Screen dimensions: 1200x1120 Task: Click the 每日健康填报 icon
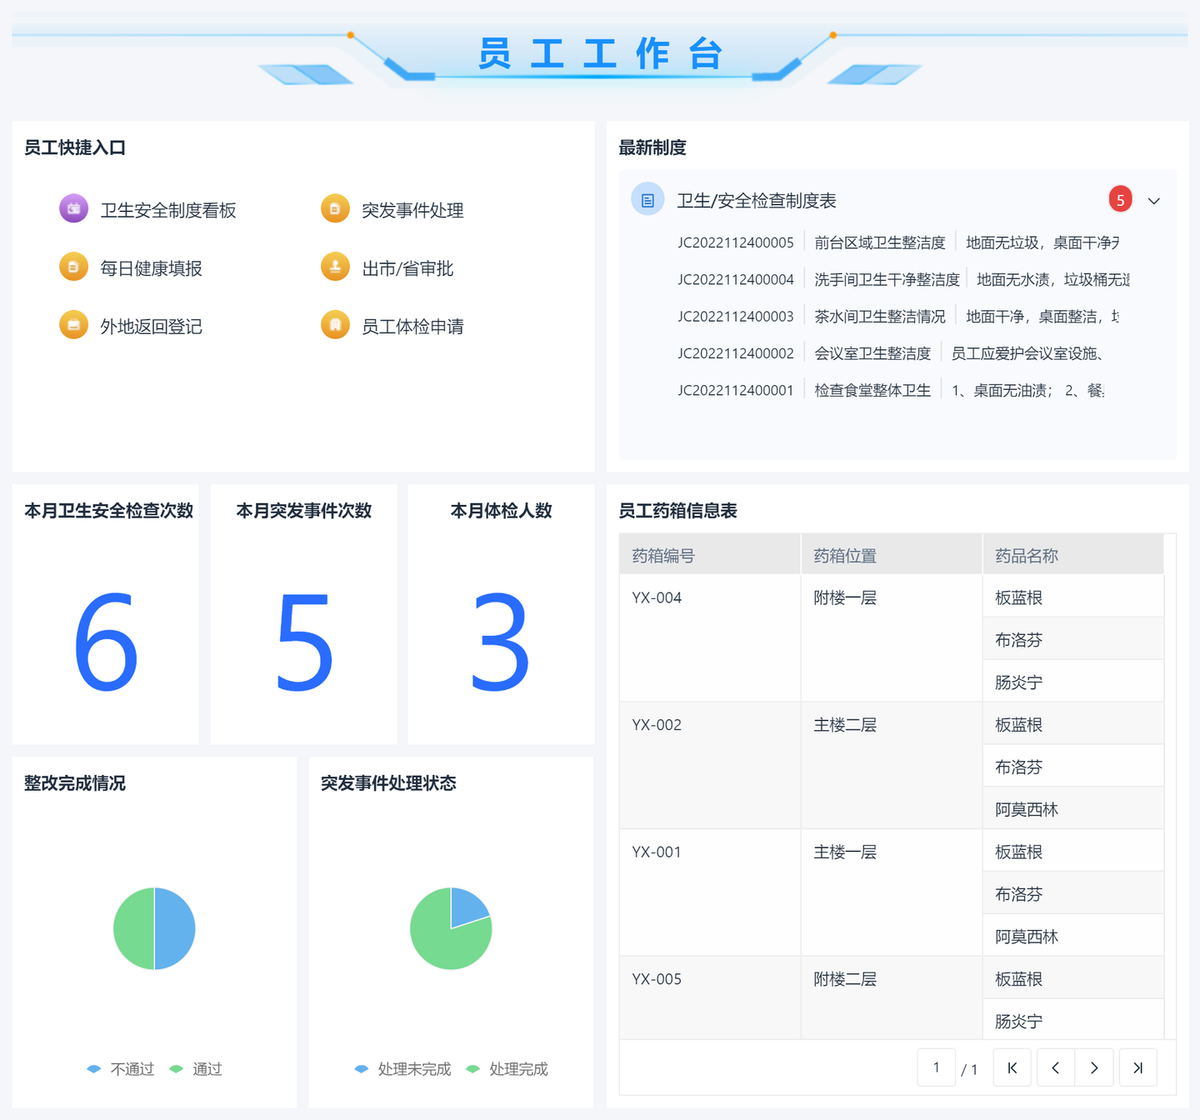pyautogui.click(x=73, y=267)
